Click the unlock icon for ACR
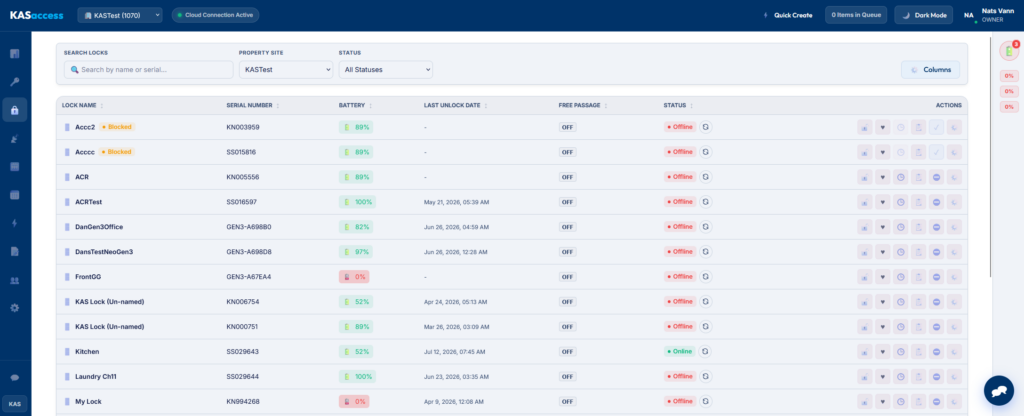This screenshot has height=416, width=1024. [x=865, y=177]
